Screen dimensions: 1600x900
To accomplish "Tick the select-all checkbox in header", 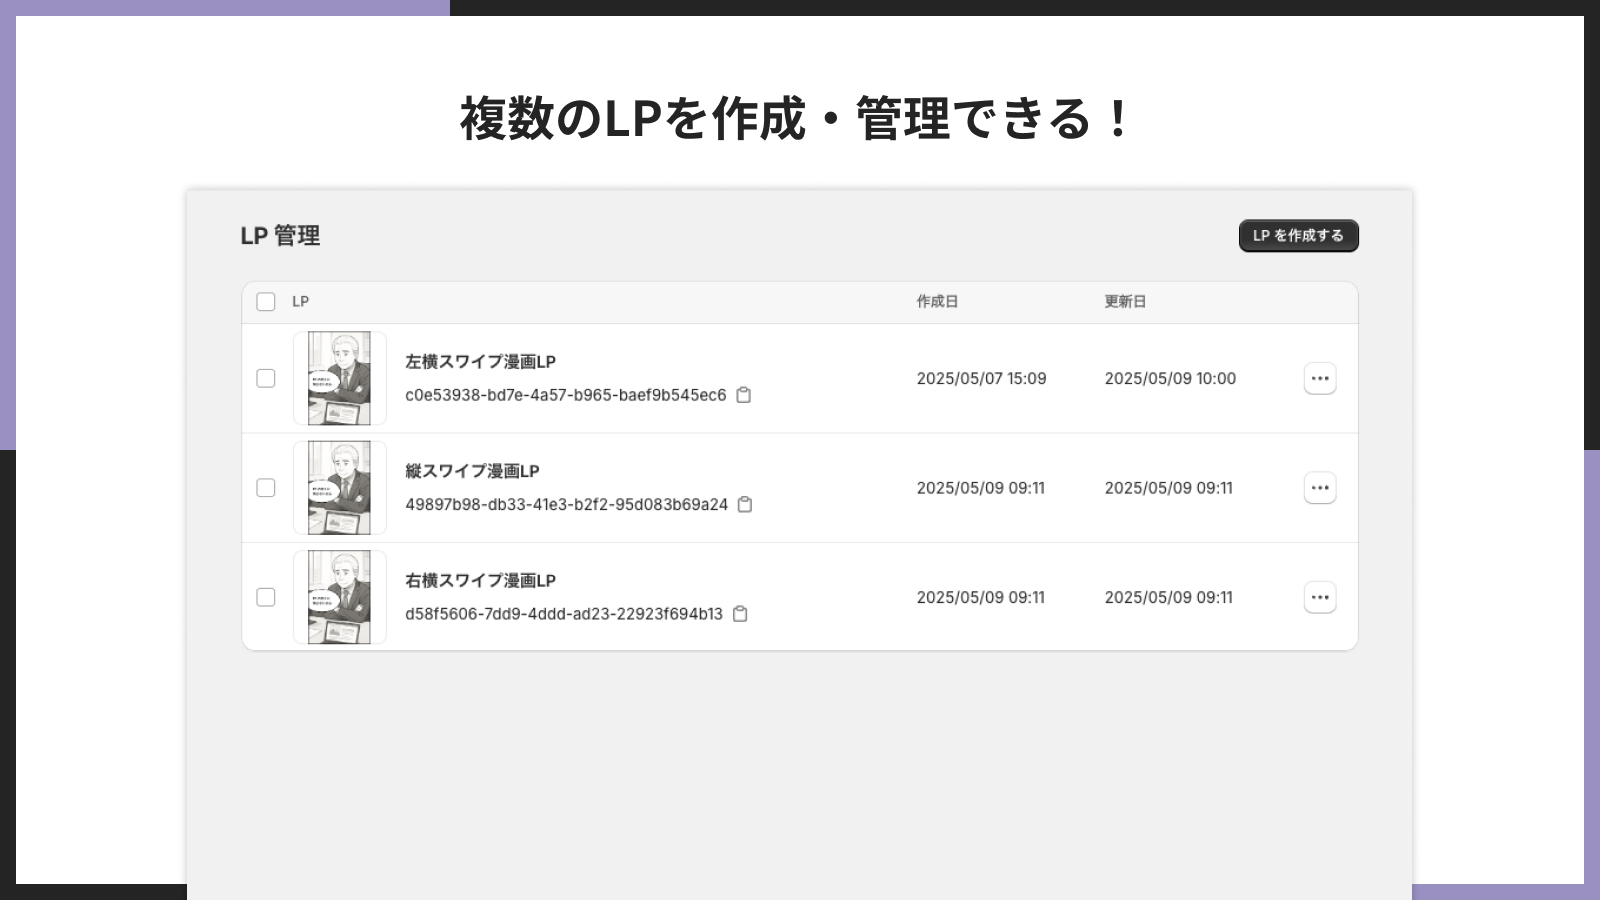I will click(x=266, y=302).
